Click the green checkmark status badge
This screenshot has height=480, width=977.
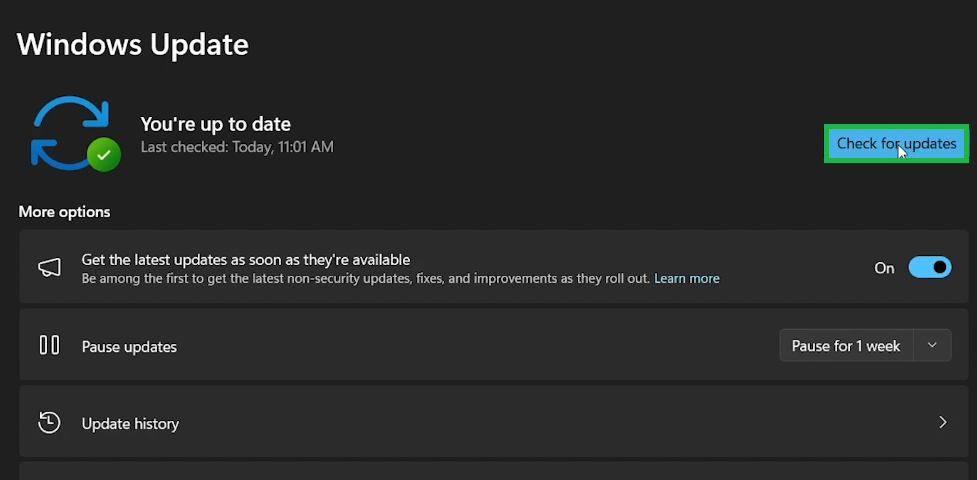tap(104, 154)
